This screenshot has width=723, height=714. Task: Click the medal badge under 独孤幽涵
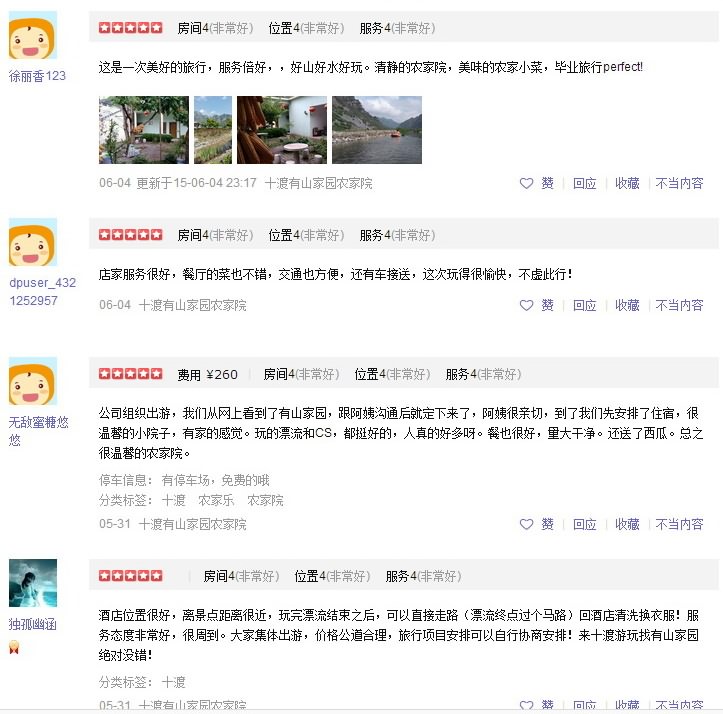point(14,648)
